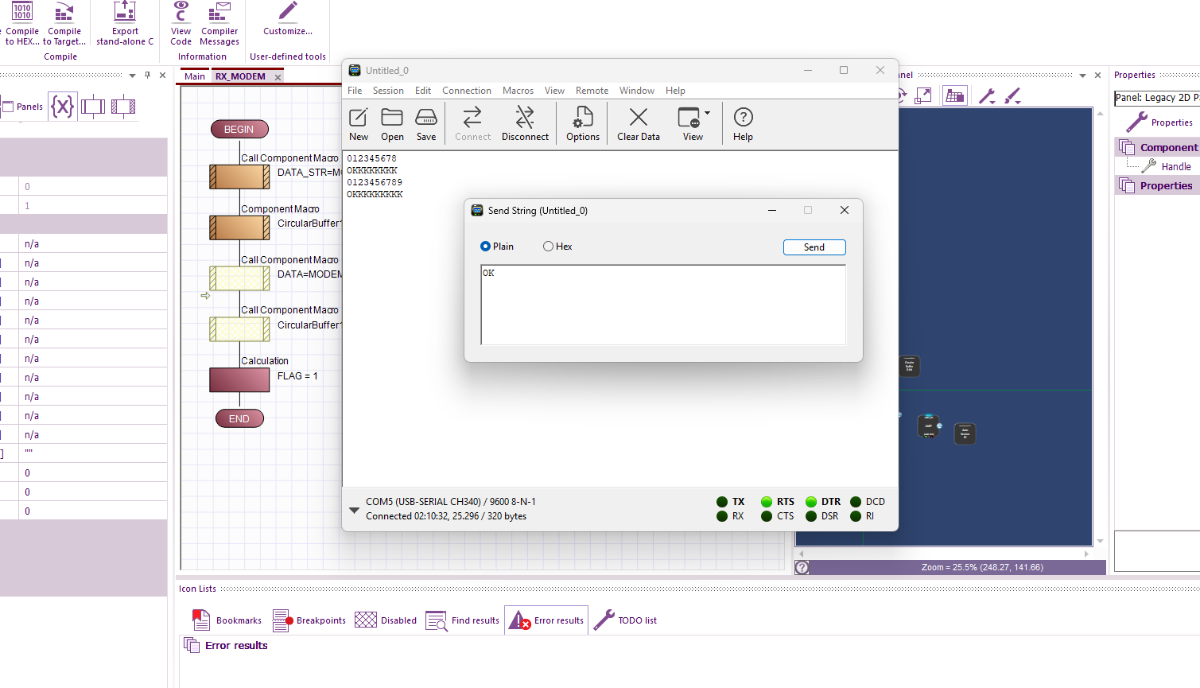The width and height of the screenshot is (1200, 688).
Task: Open the Panel title bar dropdown arrow
Action: click(x=1082, y=74)
